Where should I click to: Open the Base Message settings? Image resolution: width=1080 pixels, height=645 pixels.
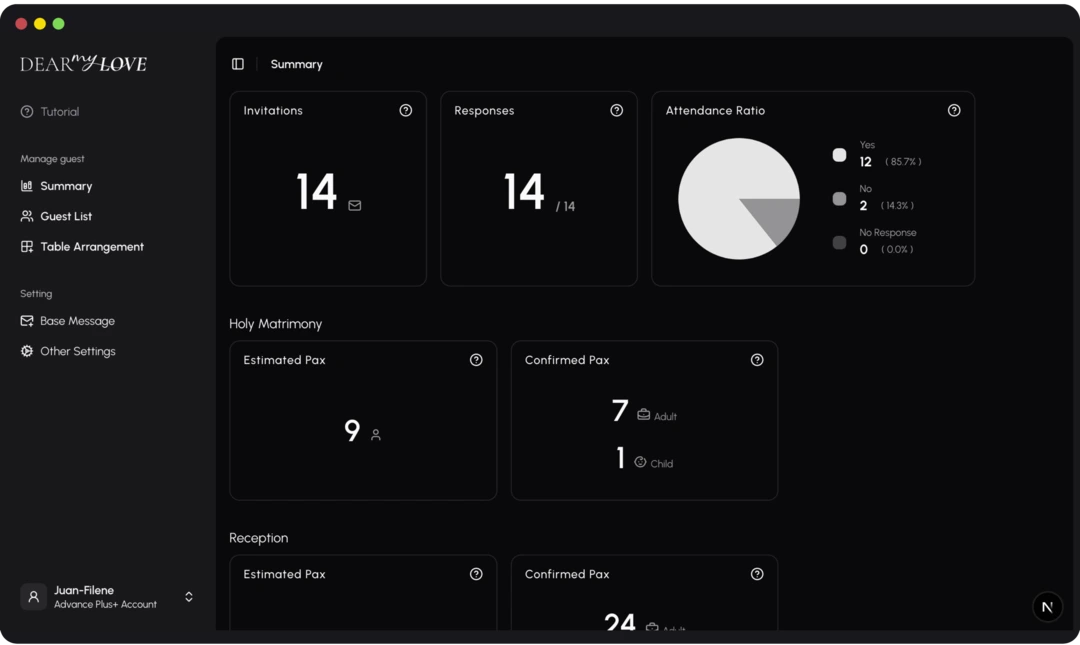point(78,321)
